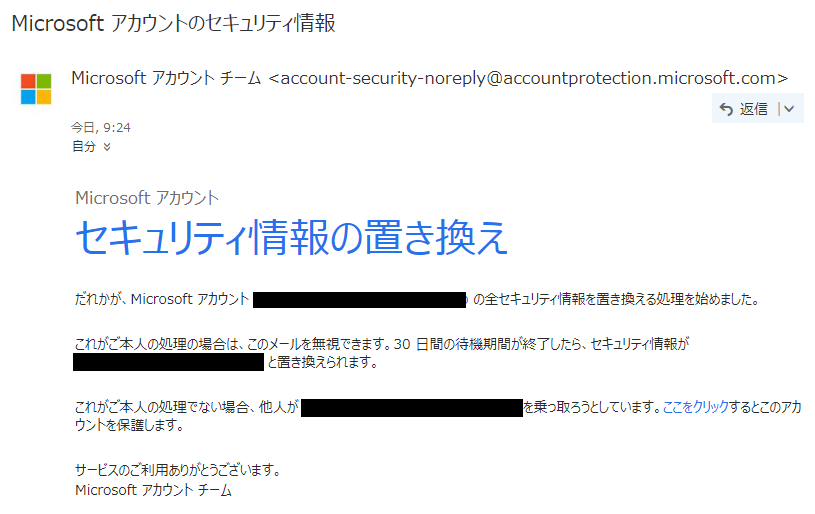Click the curved reply arrow icon
The width and height of the screenshot is (815, 514).
[x=726, y=109]
